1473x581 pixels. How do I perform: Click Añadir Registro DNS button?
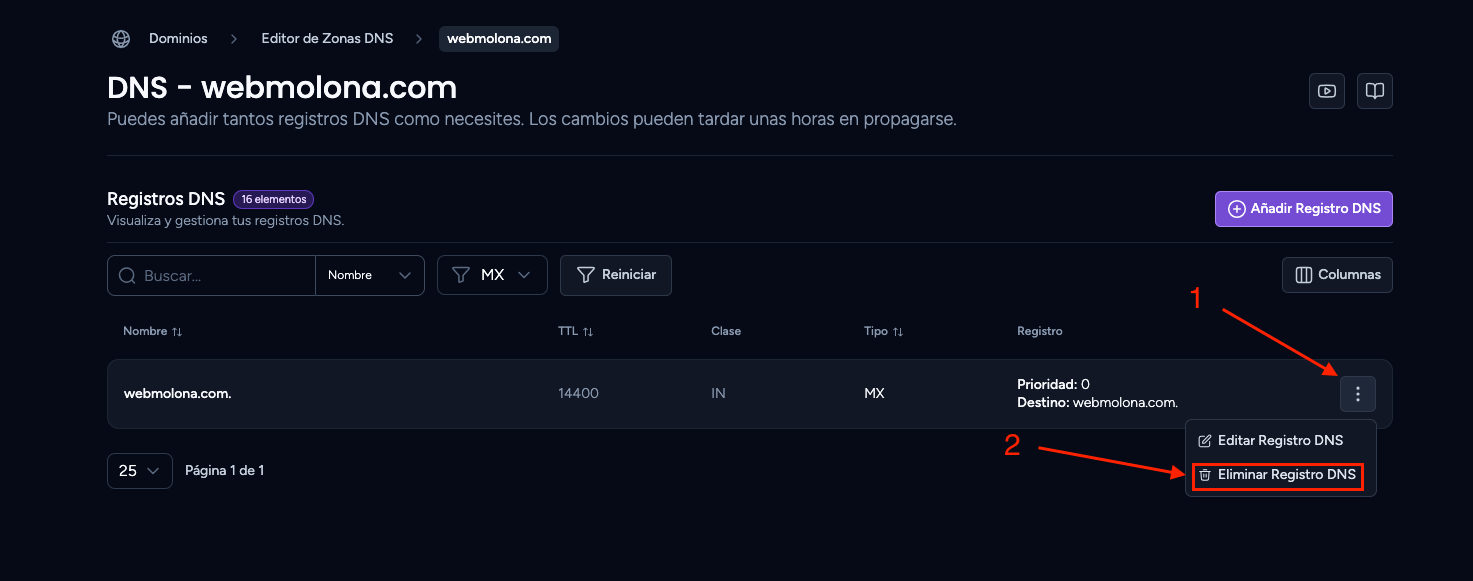click(x=1304, y=209)
